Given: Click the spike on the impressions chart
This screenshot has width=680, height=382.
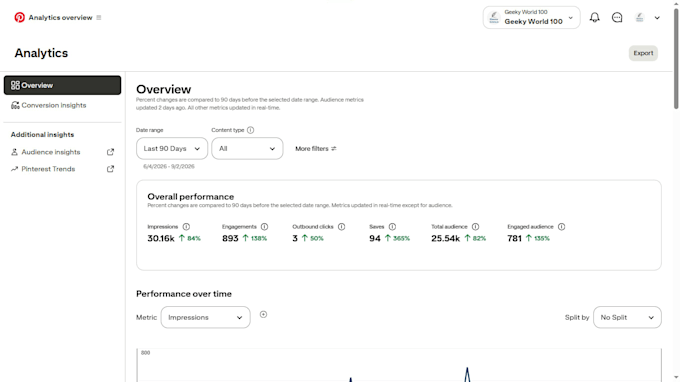Looking at the screenshot, I should tap(467, 374).
